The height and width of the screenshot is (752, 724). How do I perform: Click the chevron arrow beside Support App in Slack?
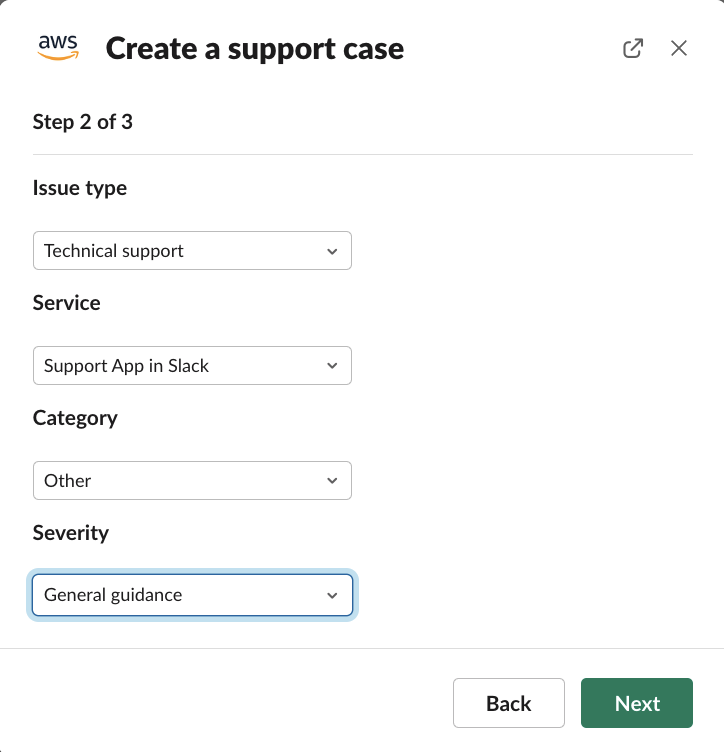point(333,366)
